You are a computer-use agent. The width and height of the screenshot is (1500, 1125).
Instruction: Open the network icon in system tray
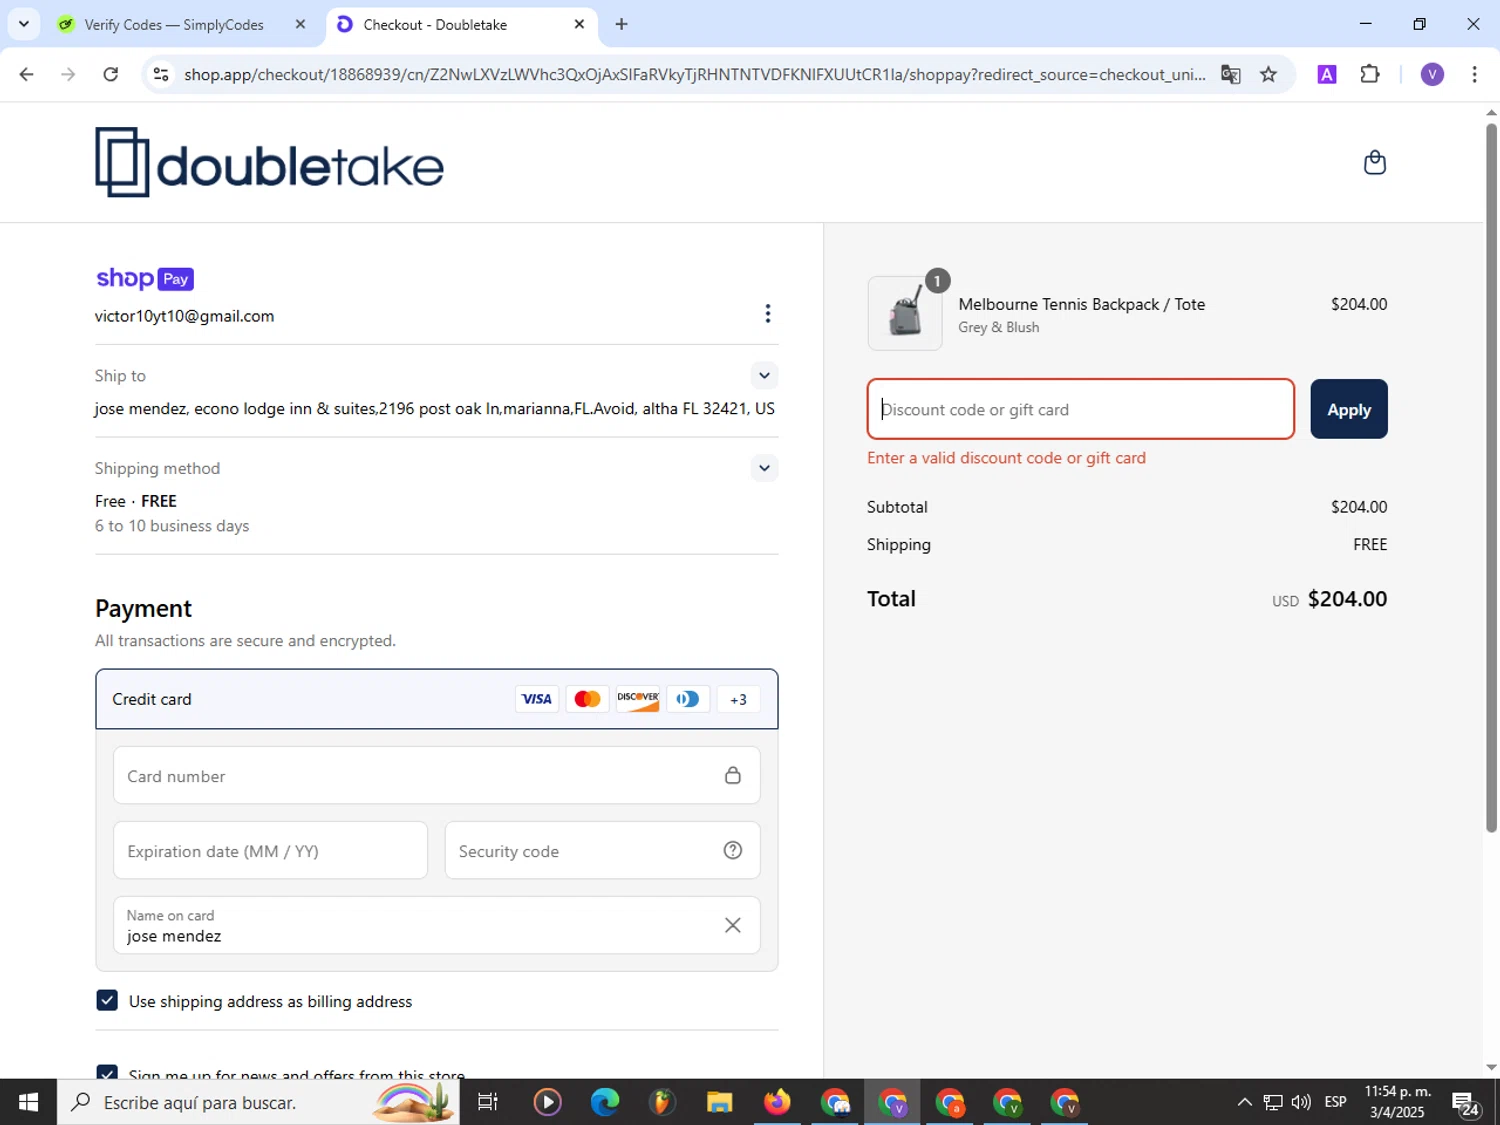1272,1102
